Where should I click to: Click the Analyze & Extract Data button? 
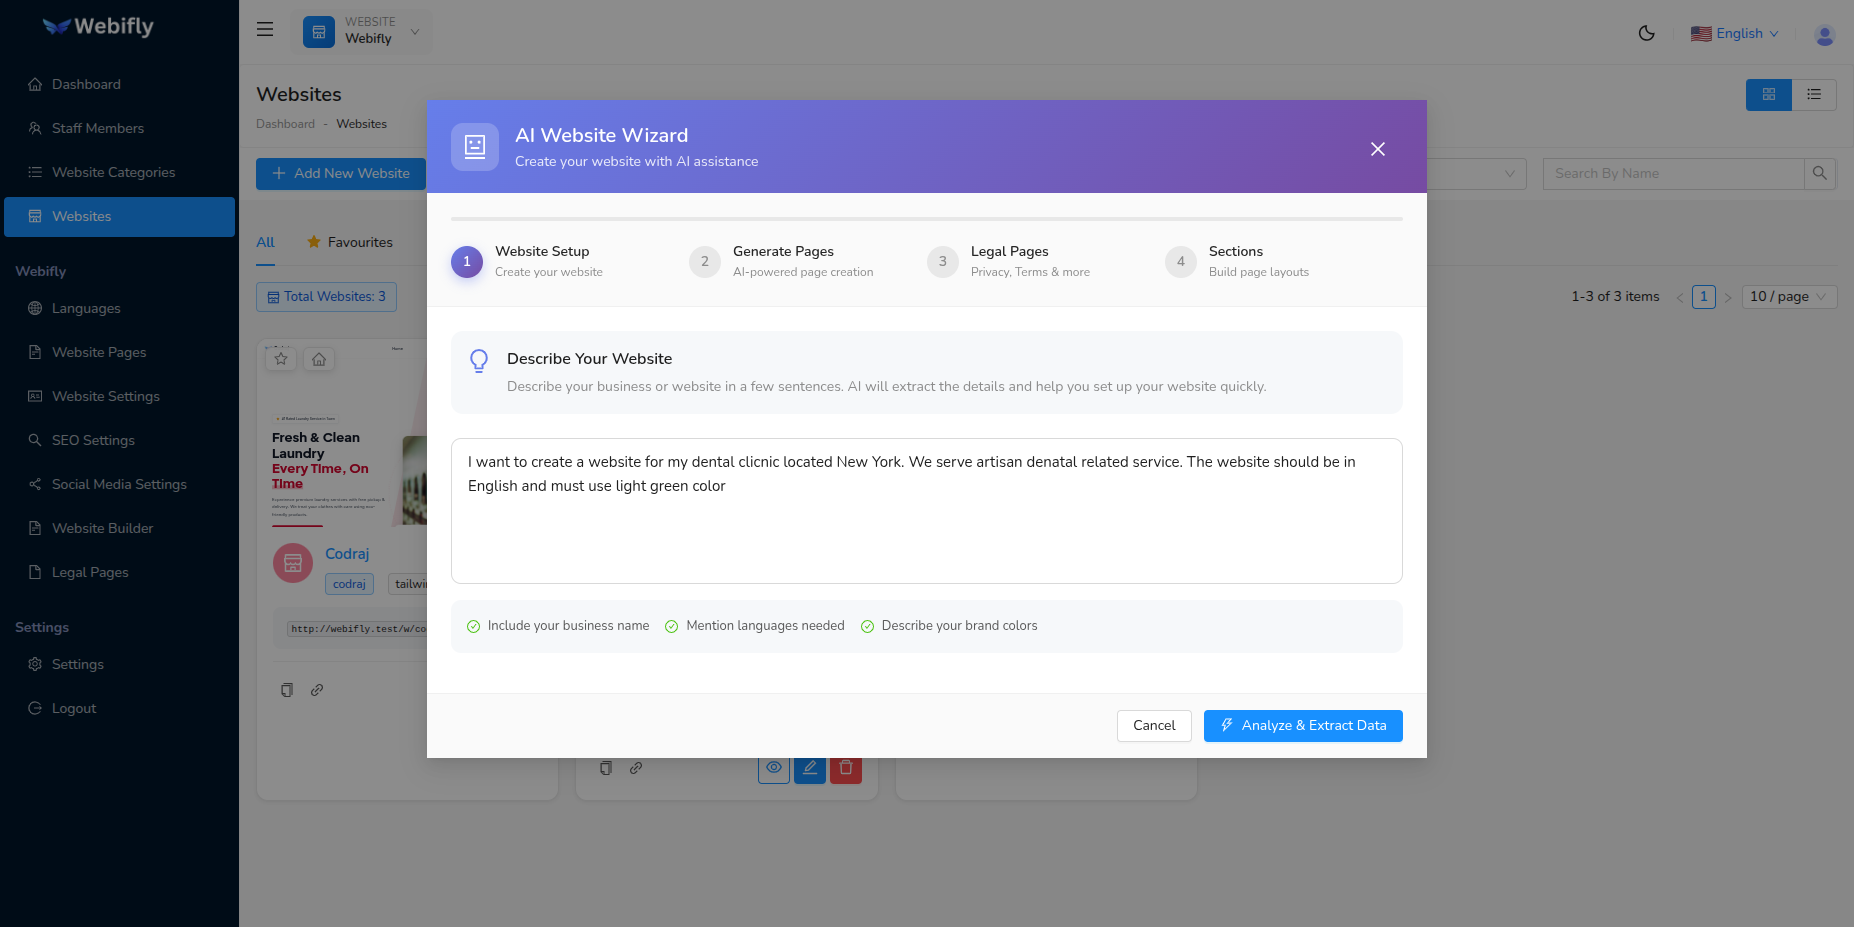tap(1303, 725)
